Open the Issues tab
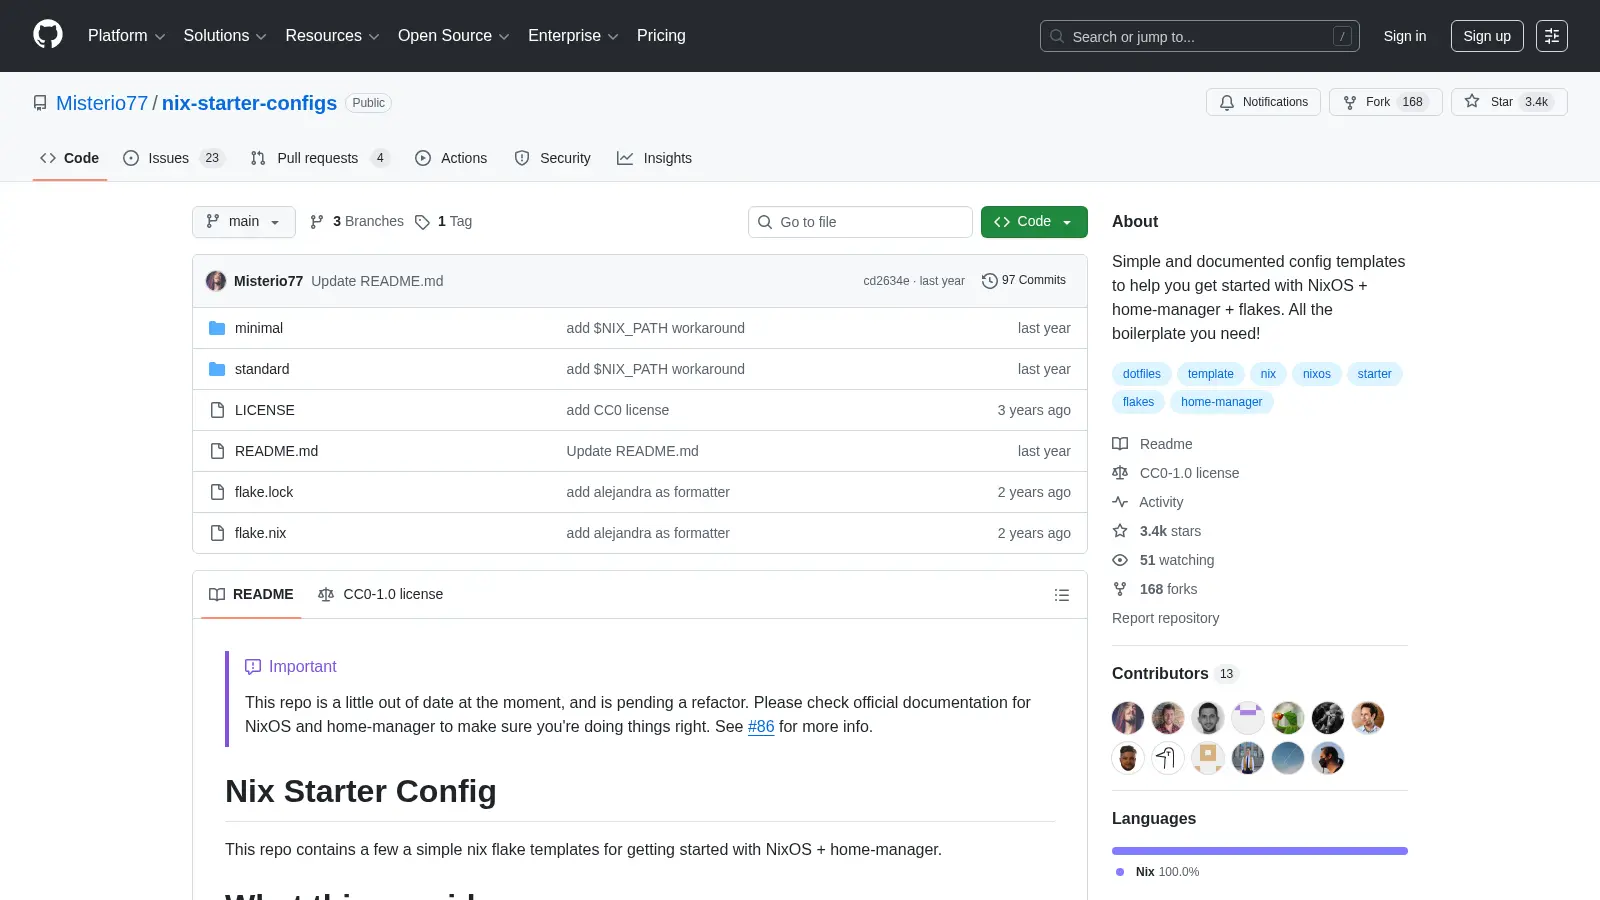1600x900 pixels. [x=173, y=158]
